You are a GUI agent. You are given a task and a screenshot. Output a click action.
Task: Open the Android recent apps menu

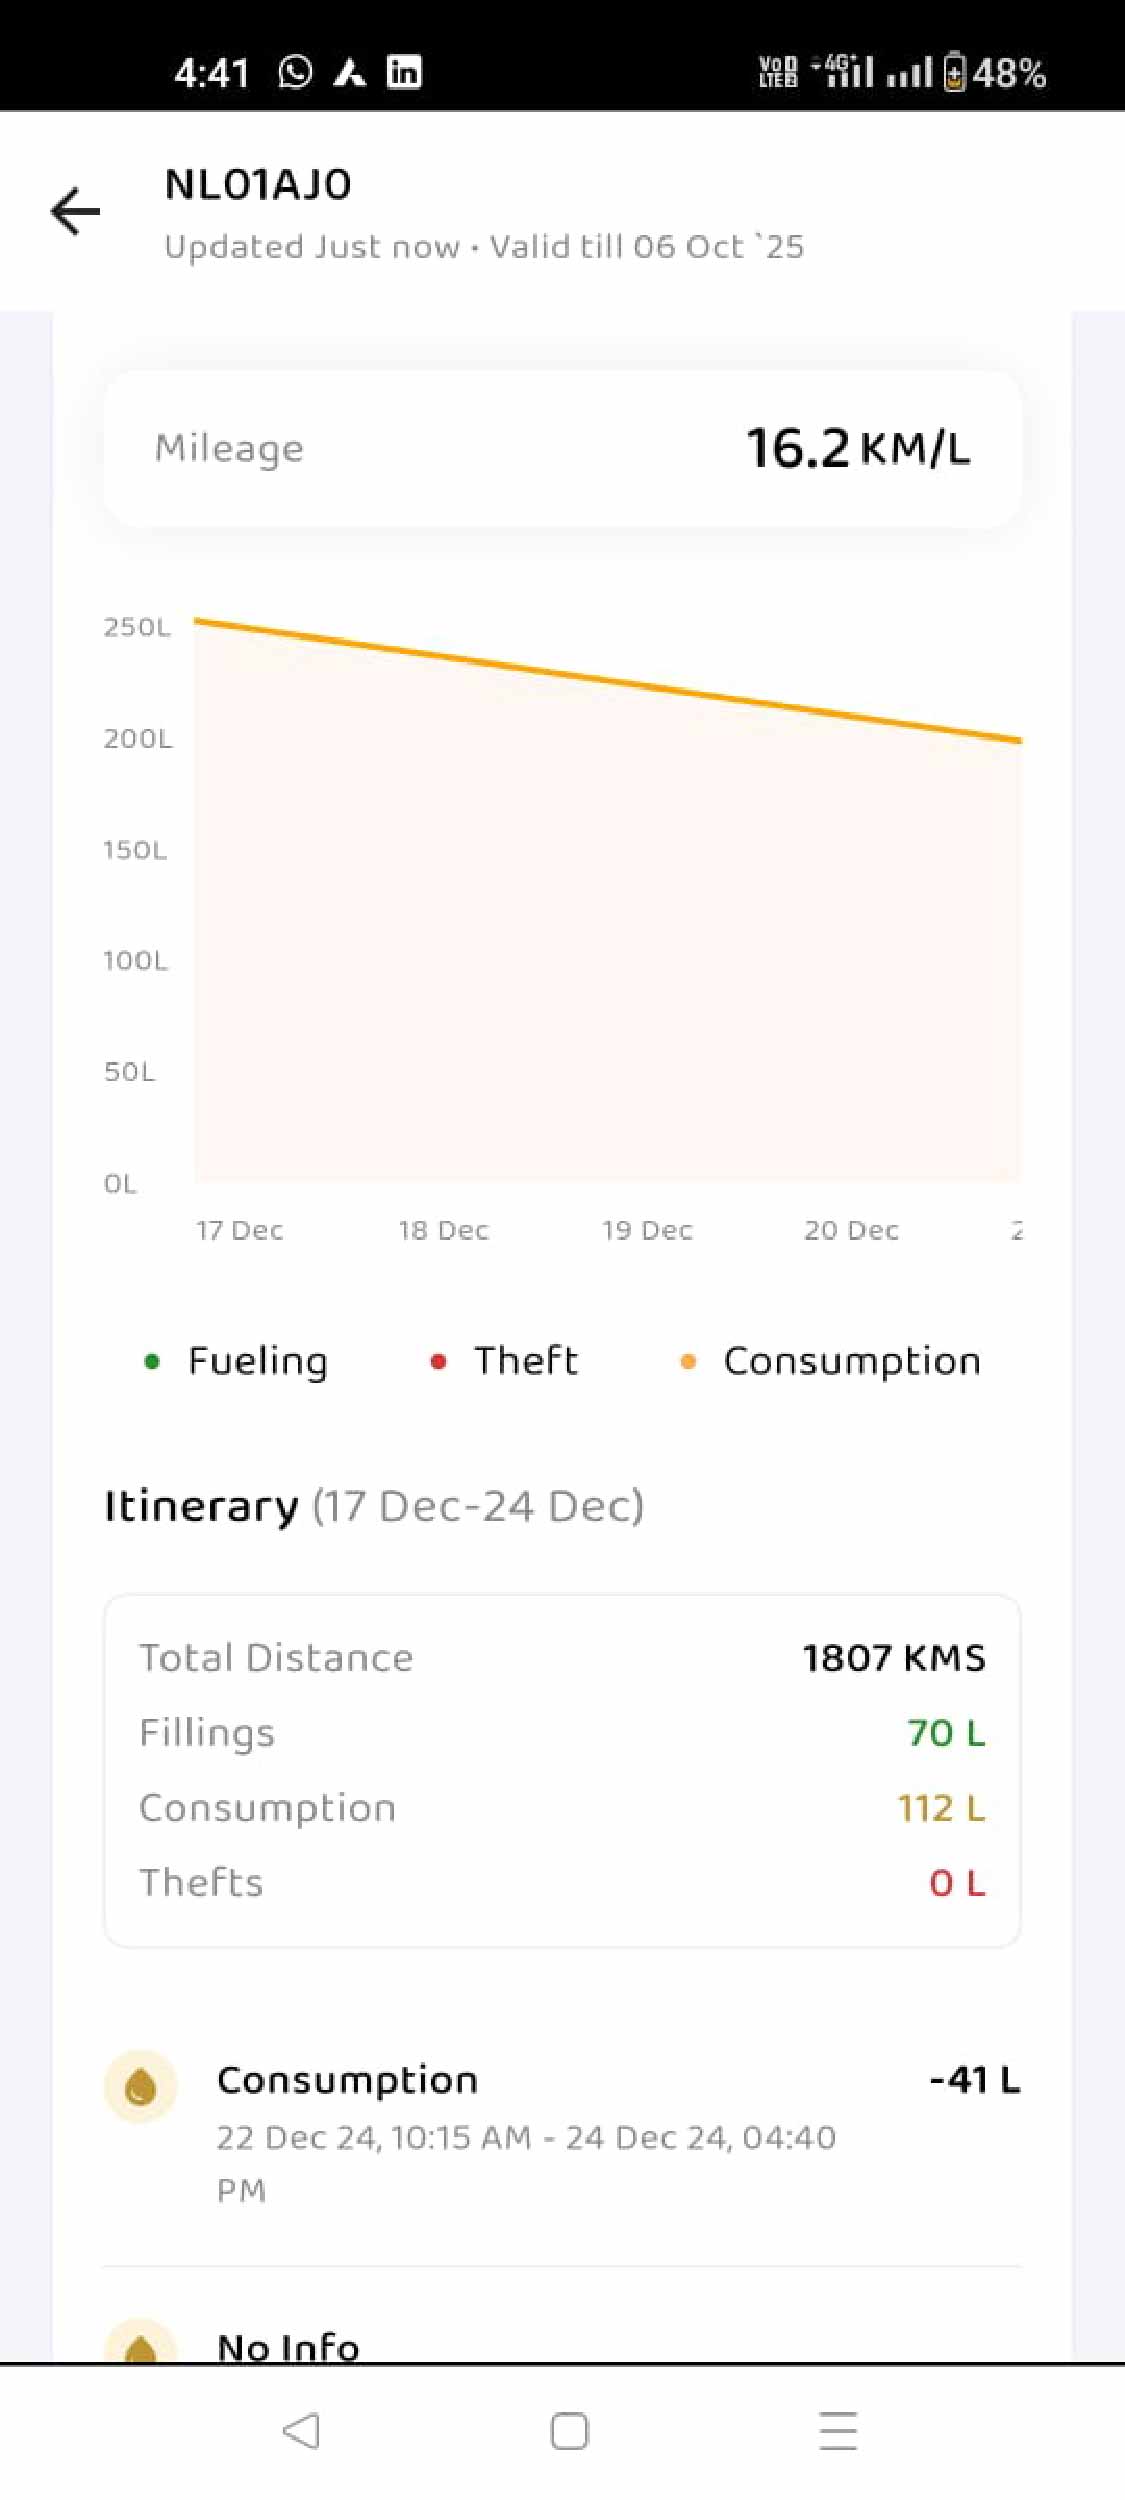[x=838, y=2430]
